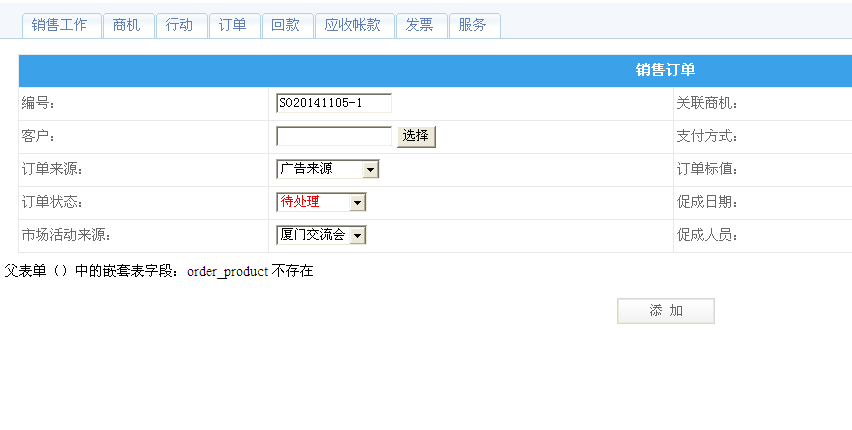This screenshot has width=852, height=430.
Task: Click the 支付方式: label
Action: (707, 136)
